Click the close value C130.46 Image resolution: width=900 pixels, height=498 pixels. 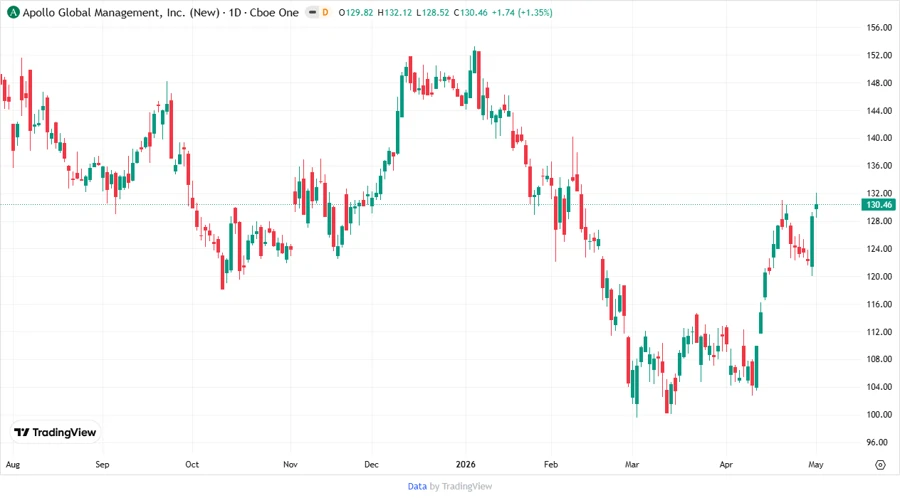pos(470,12)
